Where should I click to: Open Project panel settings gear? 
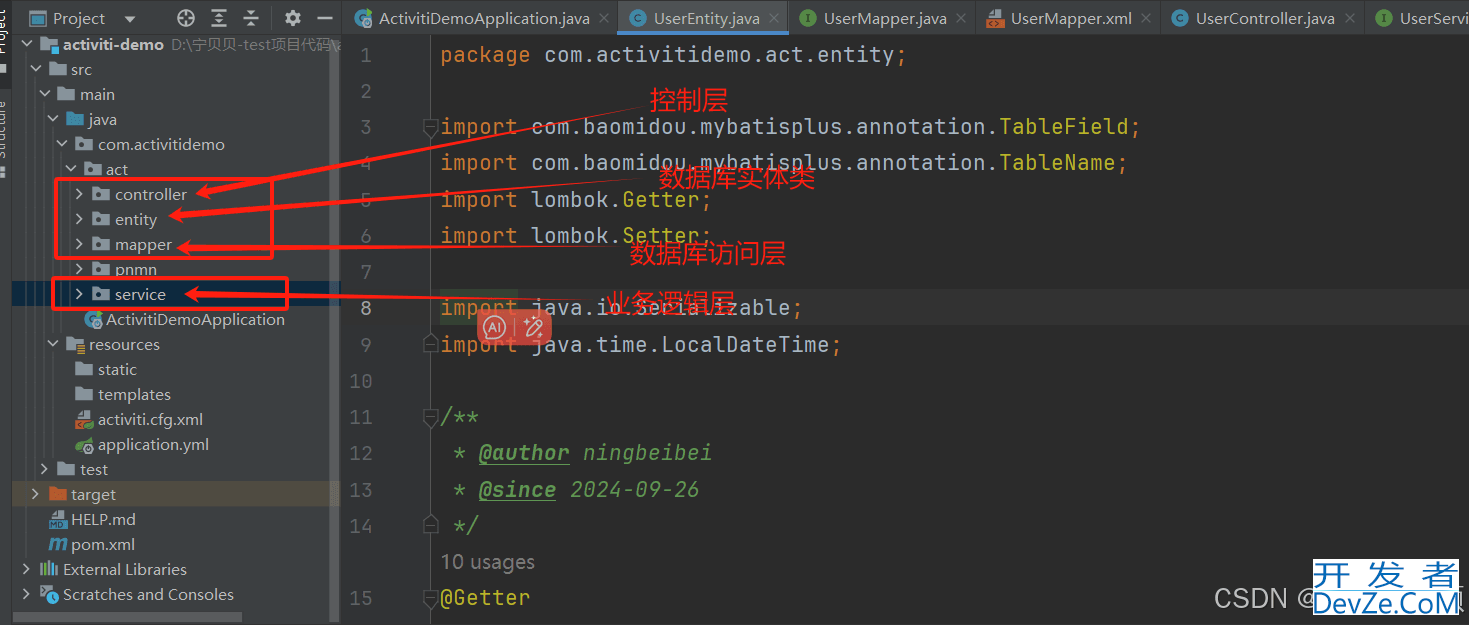tap(292, 18)
